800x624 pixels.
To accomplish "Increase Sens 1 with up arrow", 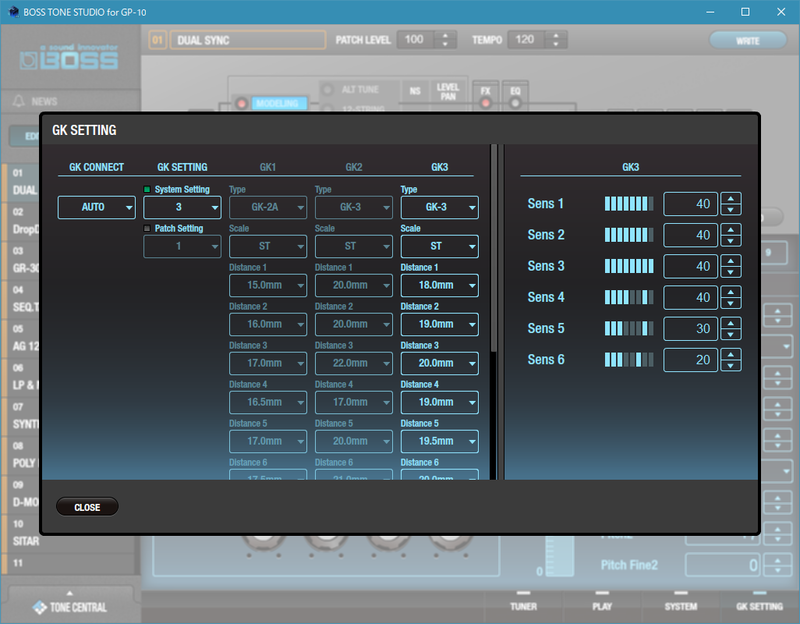I will pos(731,198).
